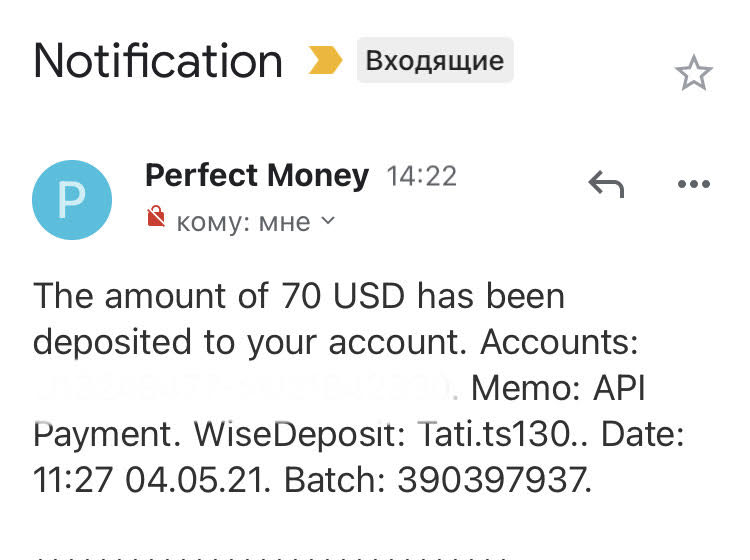Click the yellow importance marker
This screenshot has width=750, height=560.
[x=325, y=62]
